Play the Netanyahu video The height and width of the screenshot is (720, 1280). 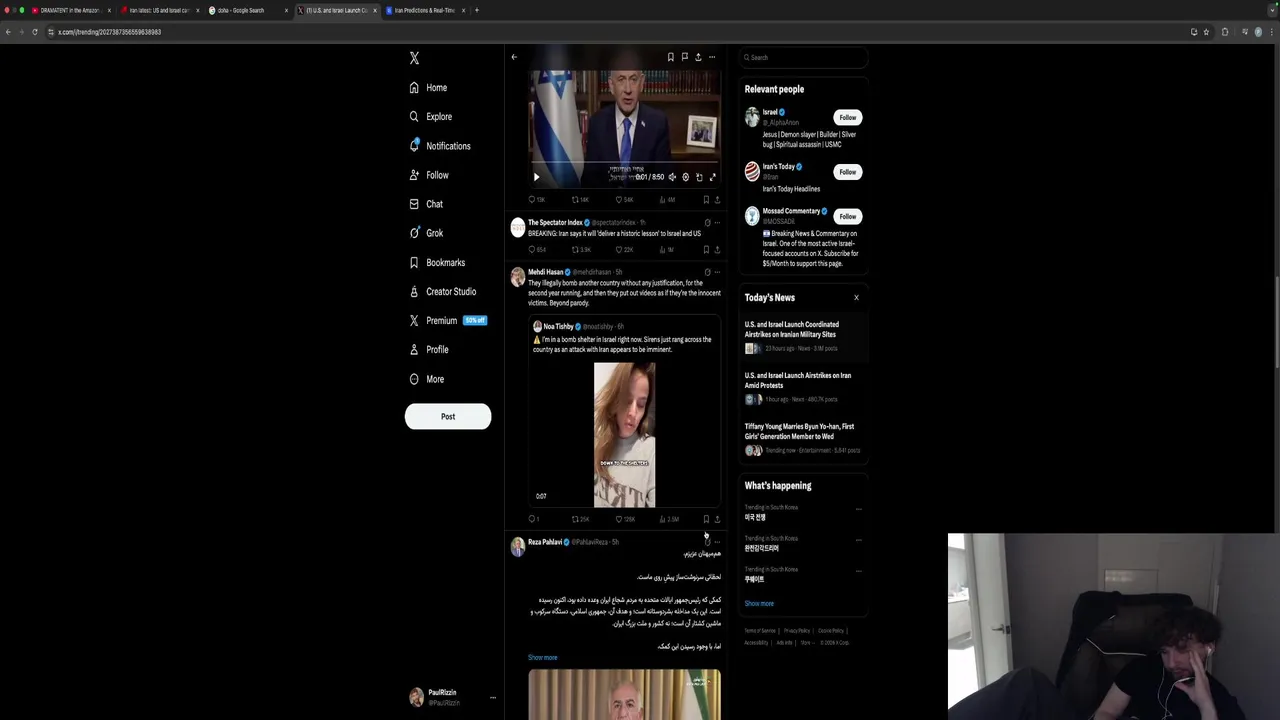pos(536,177)
